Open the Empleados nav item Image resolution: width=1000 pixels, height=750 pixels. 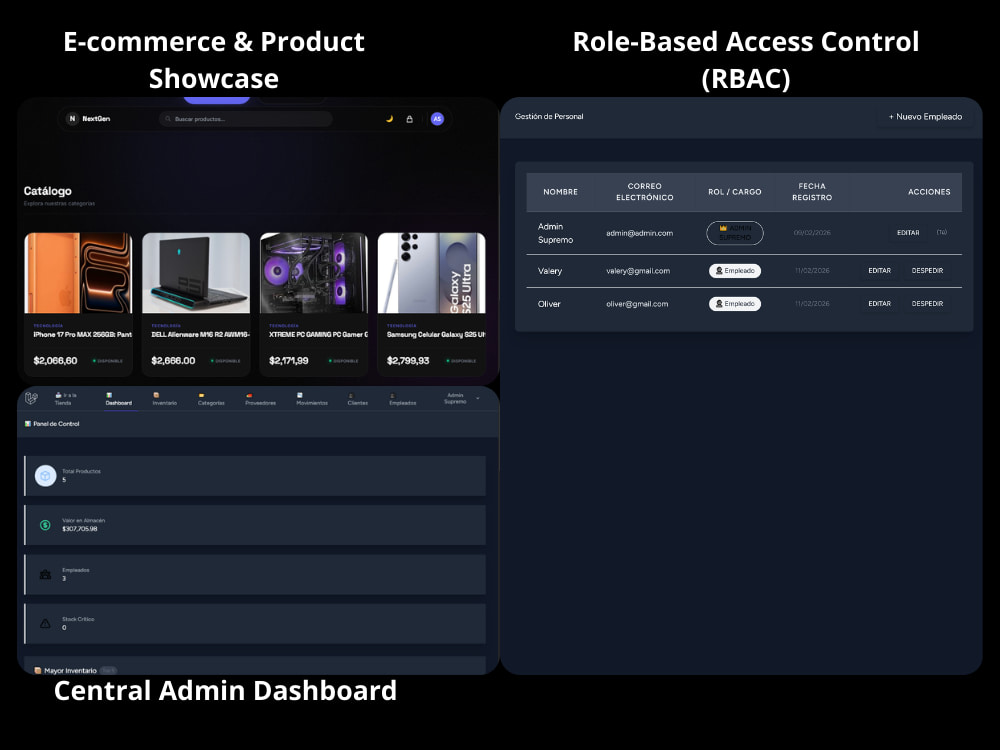point(402,399)
